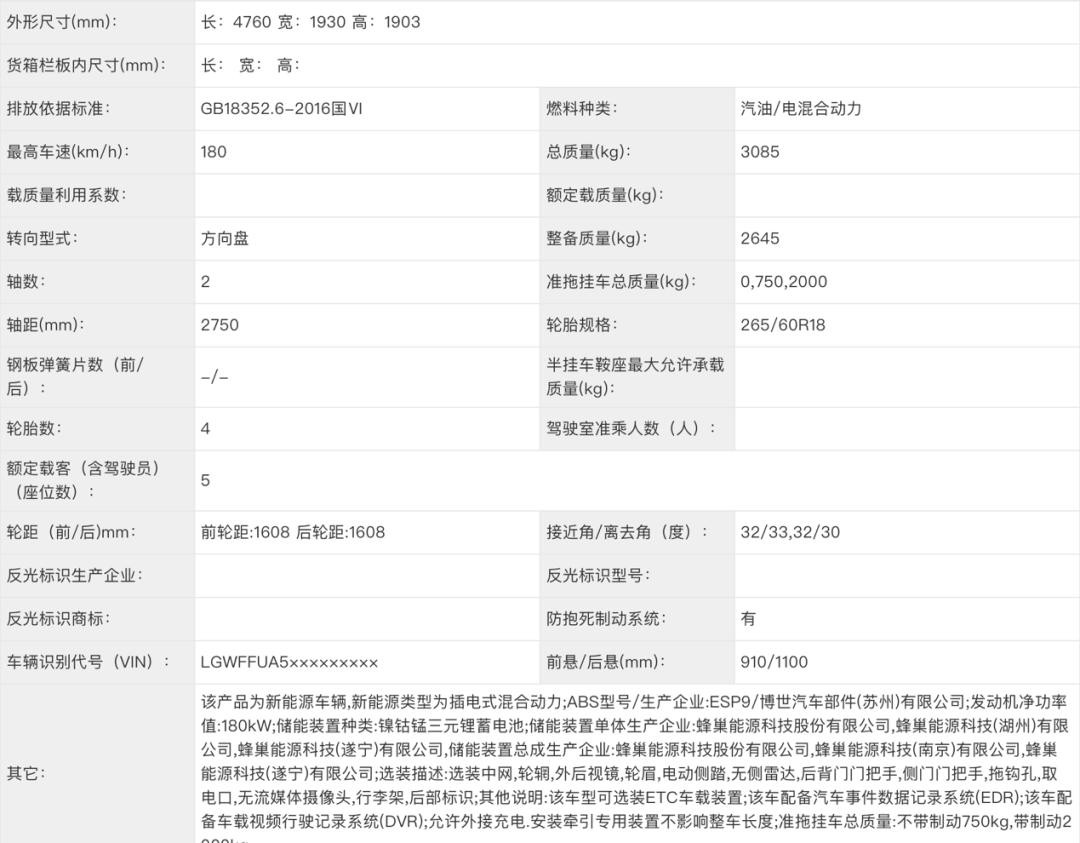Click the 钢板弹簧片数 label cell
This screenshot has height=843, width=1080.
75,377
